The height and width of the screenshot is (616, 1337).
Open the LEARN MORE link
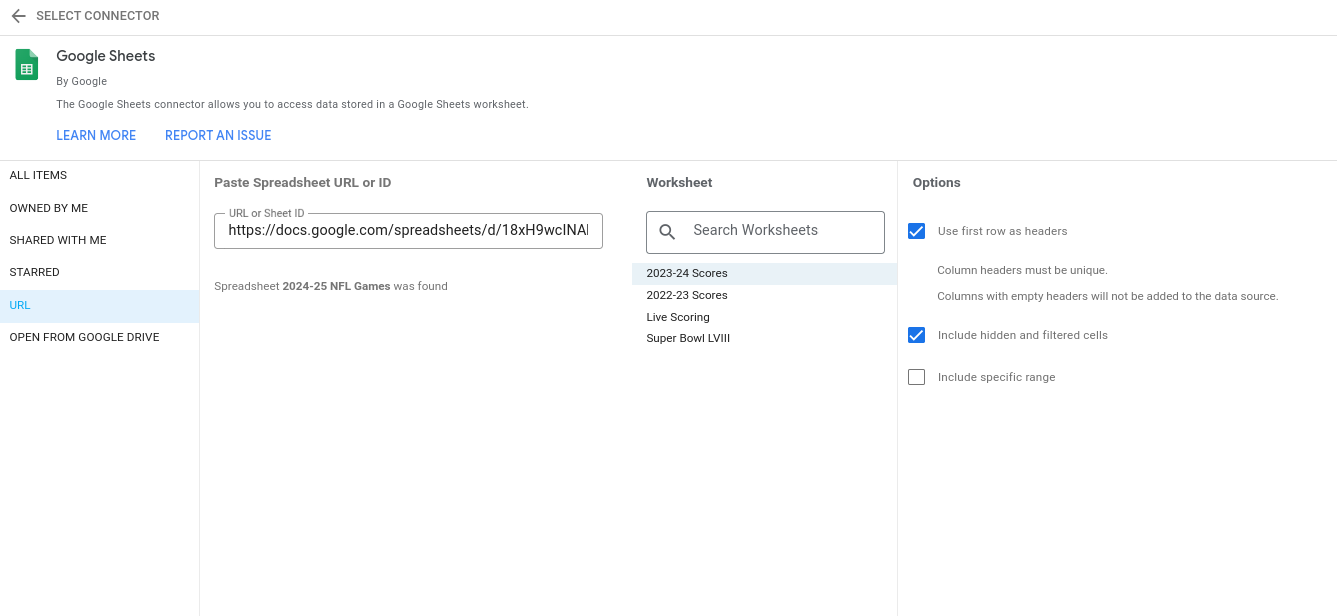click(96, 135)
